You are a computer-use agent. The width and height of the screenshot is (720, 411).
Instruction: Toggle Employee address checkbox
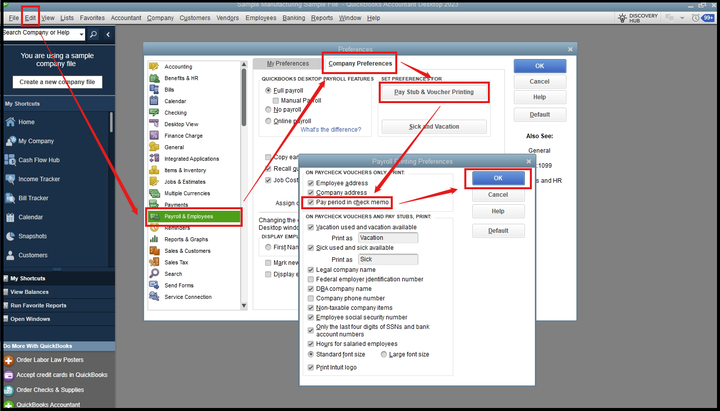pos(311,183)
